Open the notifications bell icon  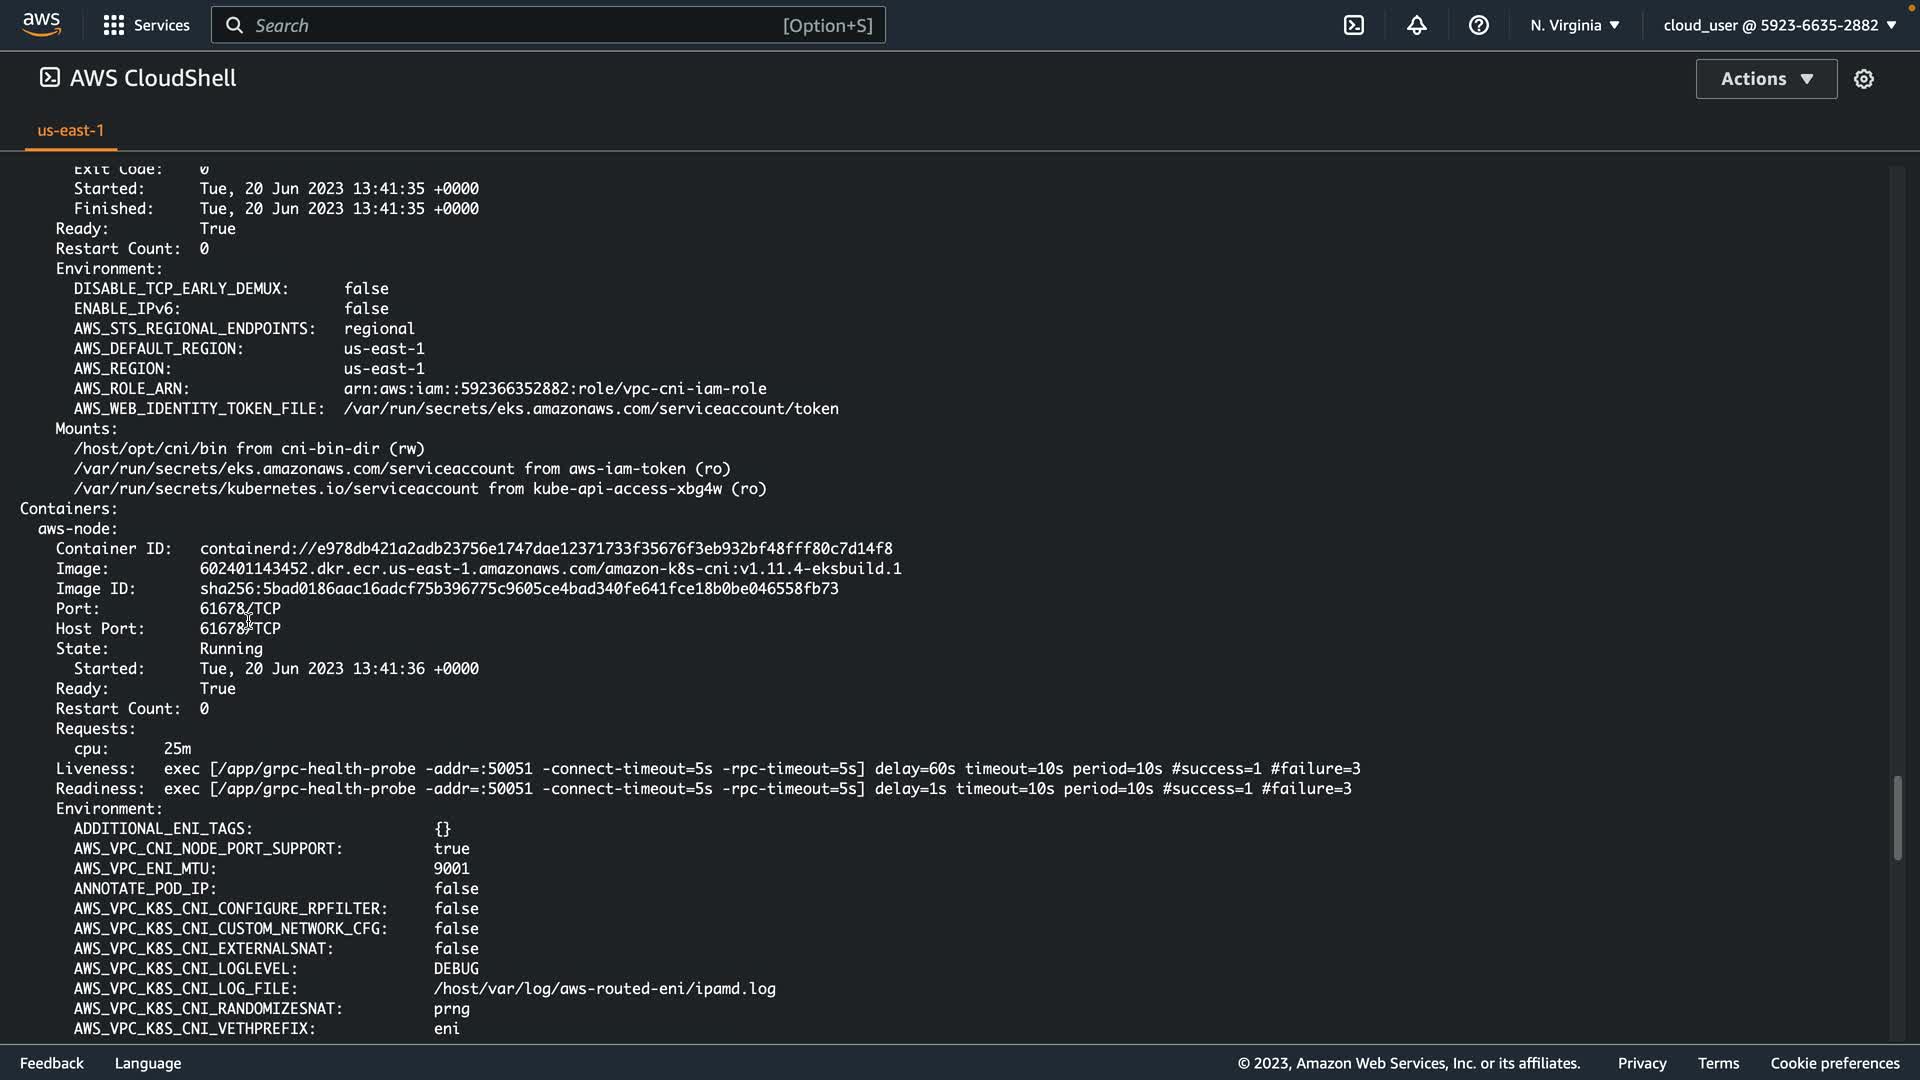point(1416,25)
